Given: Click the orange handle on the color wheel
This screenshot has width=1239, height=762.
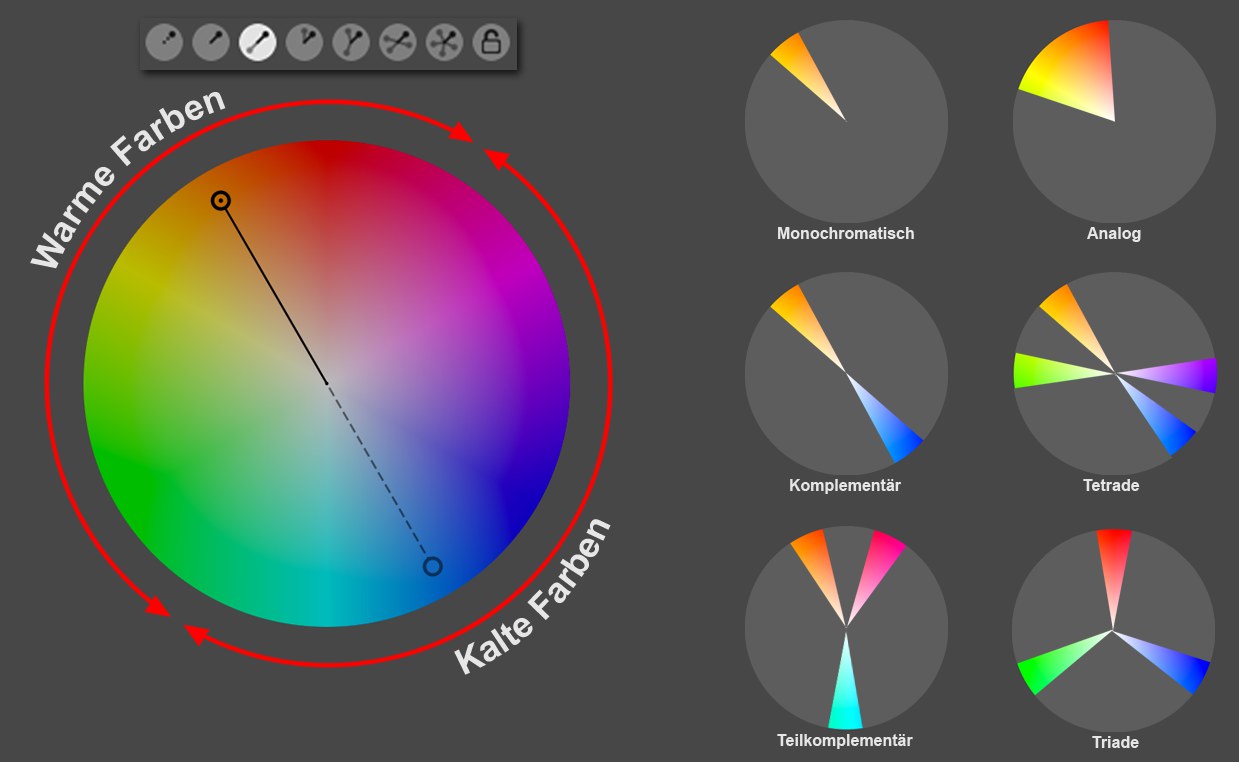Looking at the screenshot, I should pyautogui.click(x=221, y=201).
